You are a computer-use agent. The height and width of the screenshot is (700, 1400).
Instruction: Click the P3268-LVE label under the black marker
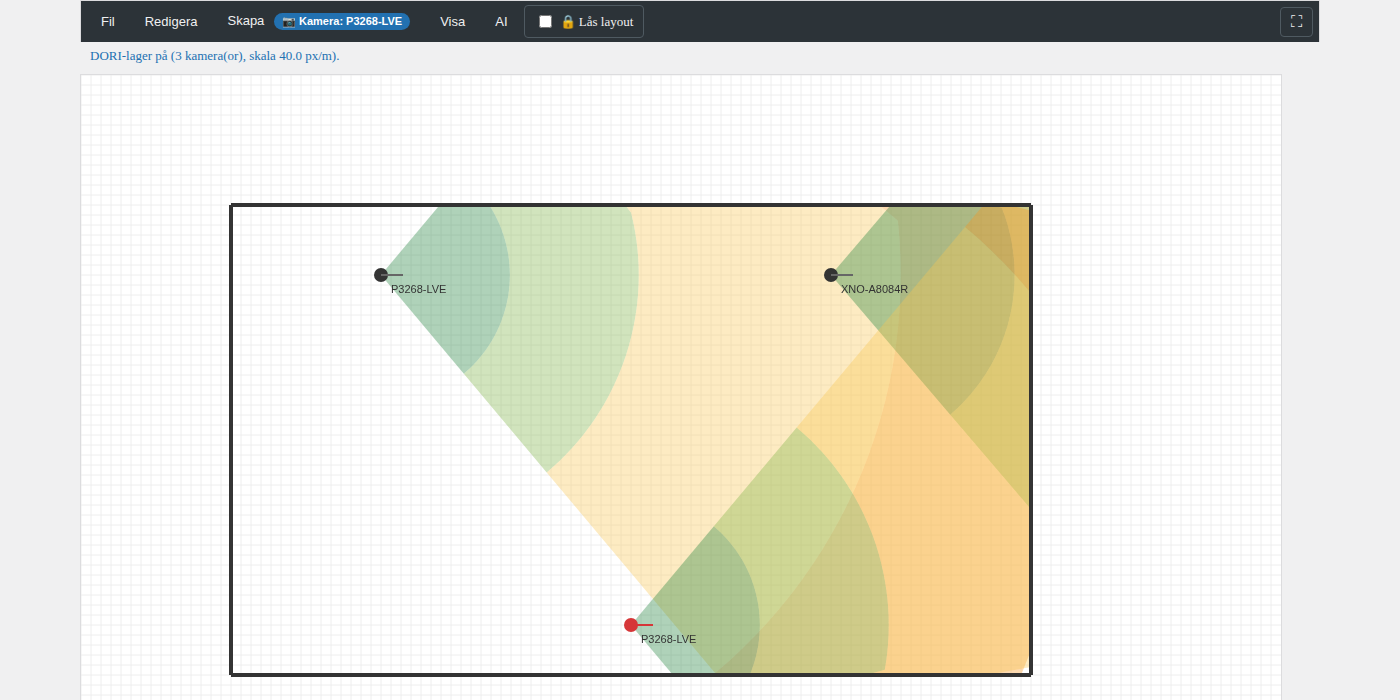coord(418,289)
